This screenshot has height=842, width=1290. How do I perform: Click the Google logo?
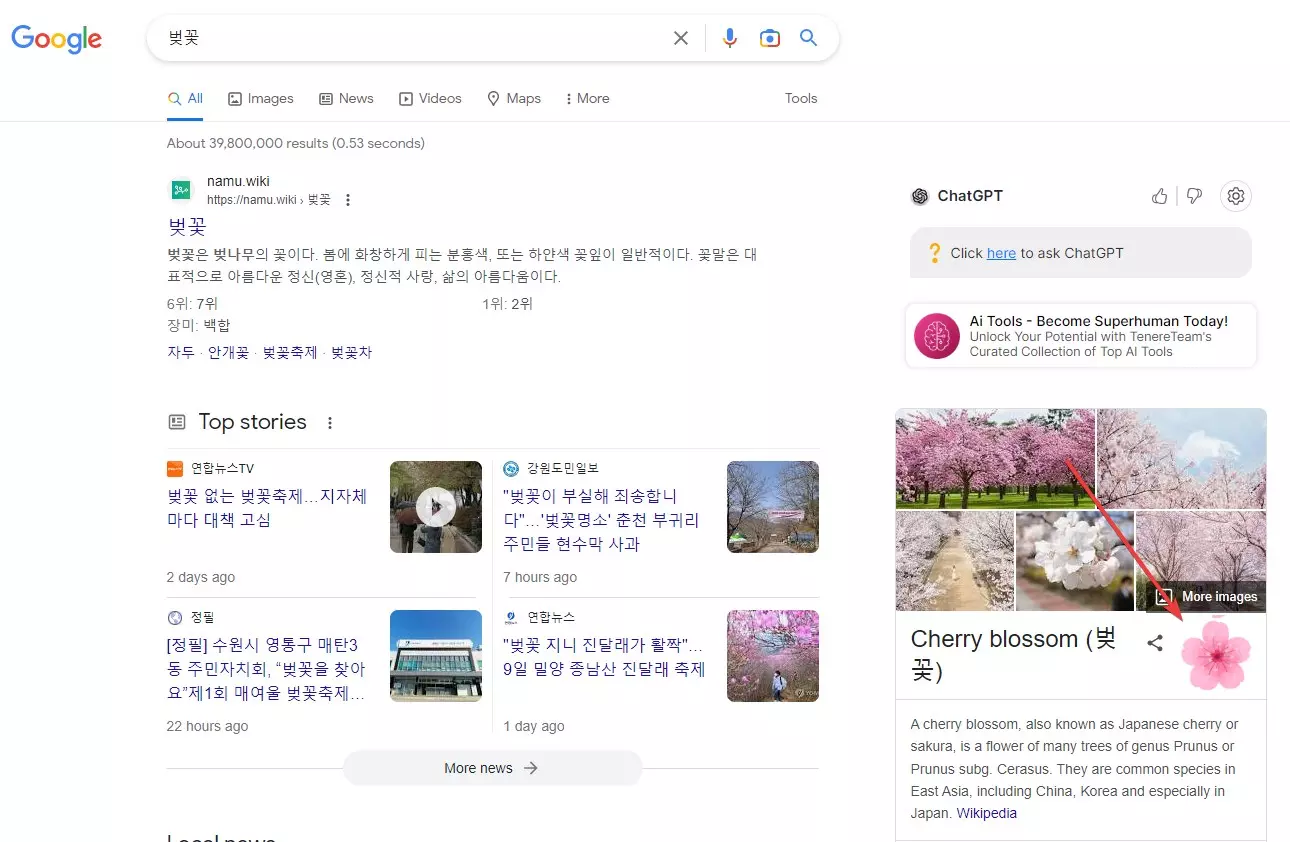(57, 39)
